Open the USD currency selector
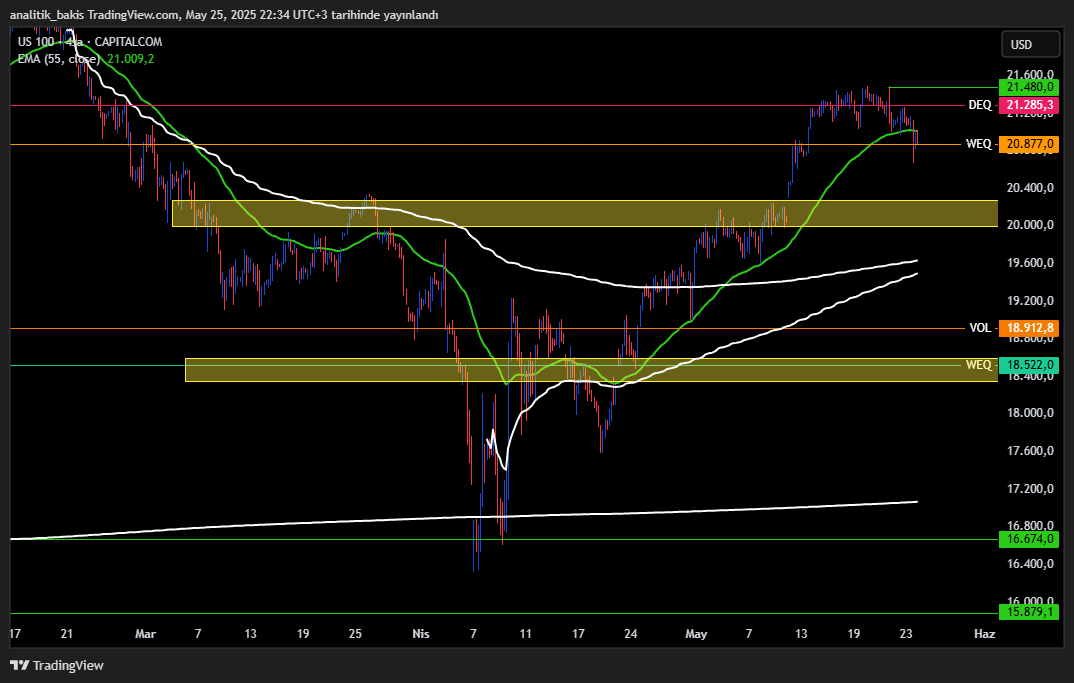 pos(1029,45)
